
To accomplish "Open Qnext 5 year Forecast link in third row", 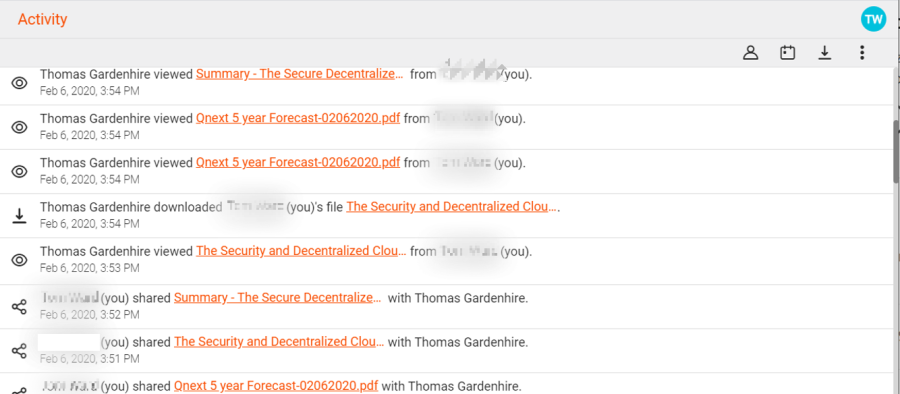I will pos(298,163).
